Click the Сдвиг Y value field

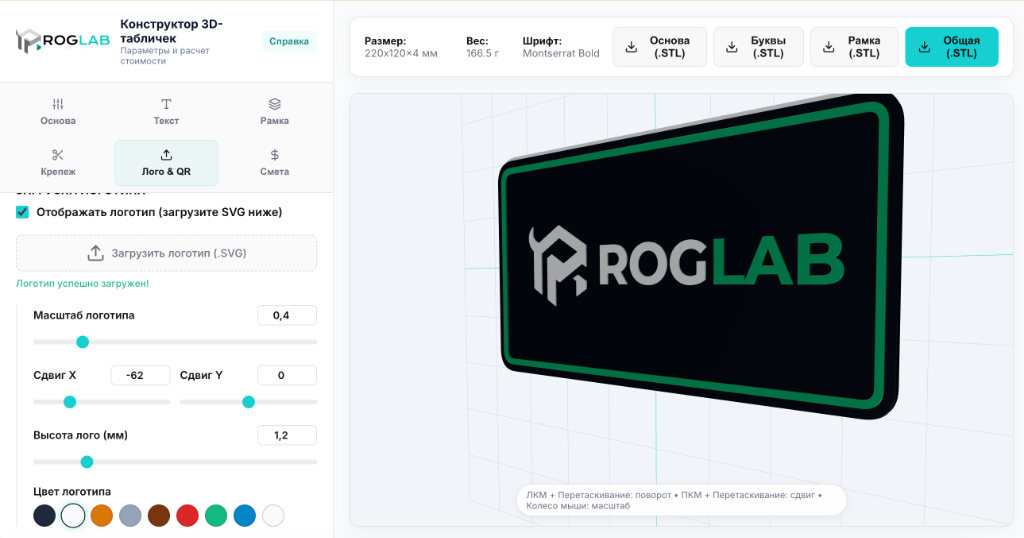(x=287, y=375)
